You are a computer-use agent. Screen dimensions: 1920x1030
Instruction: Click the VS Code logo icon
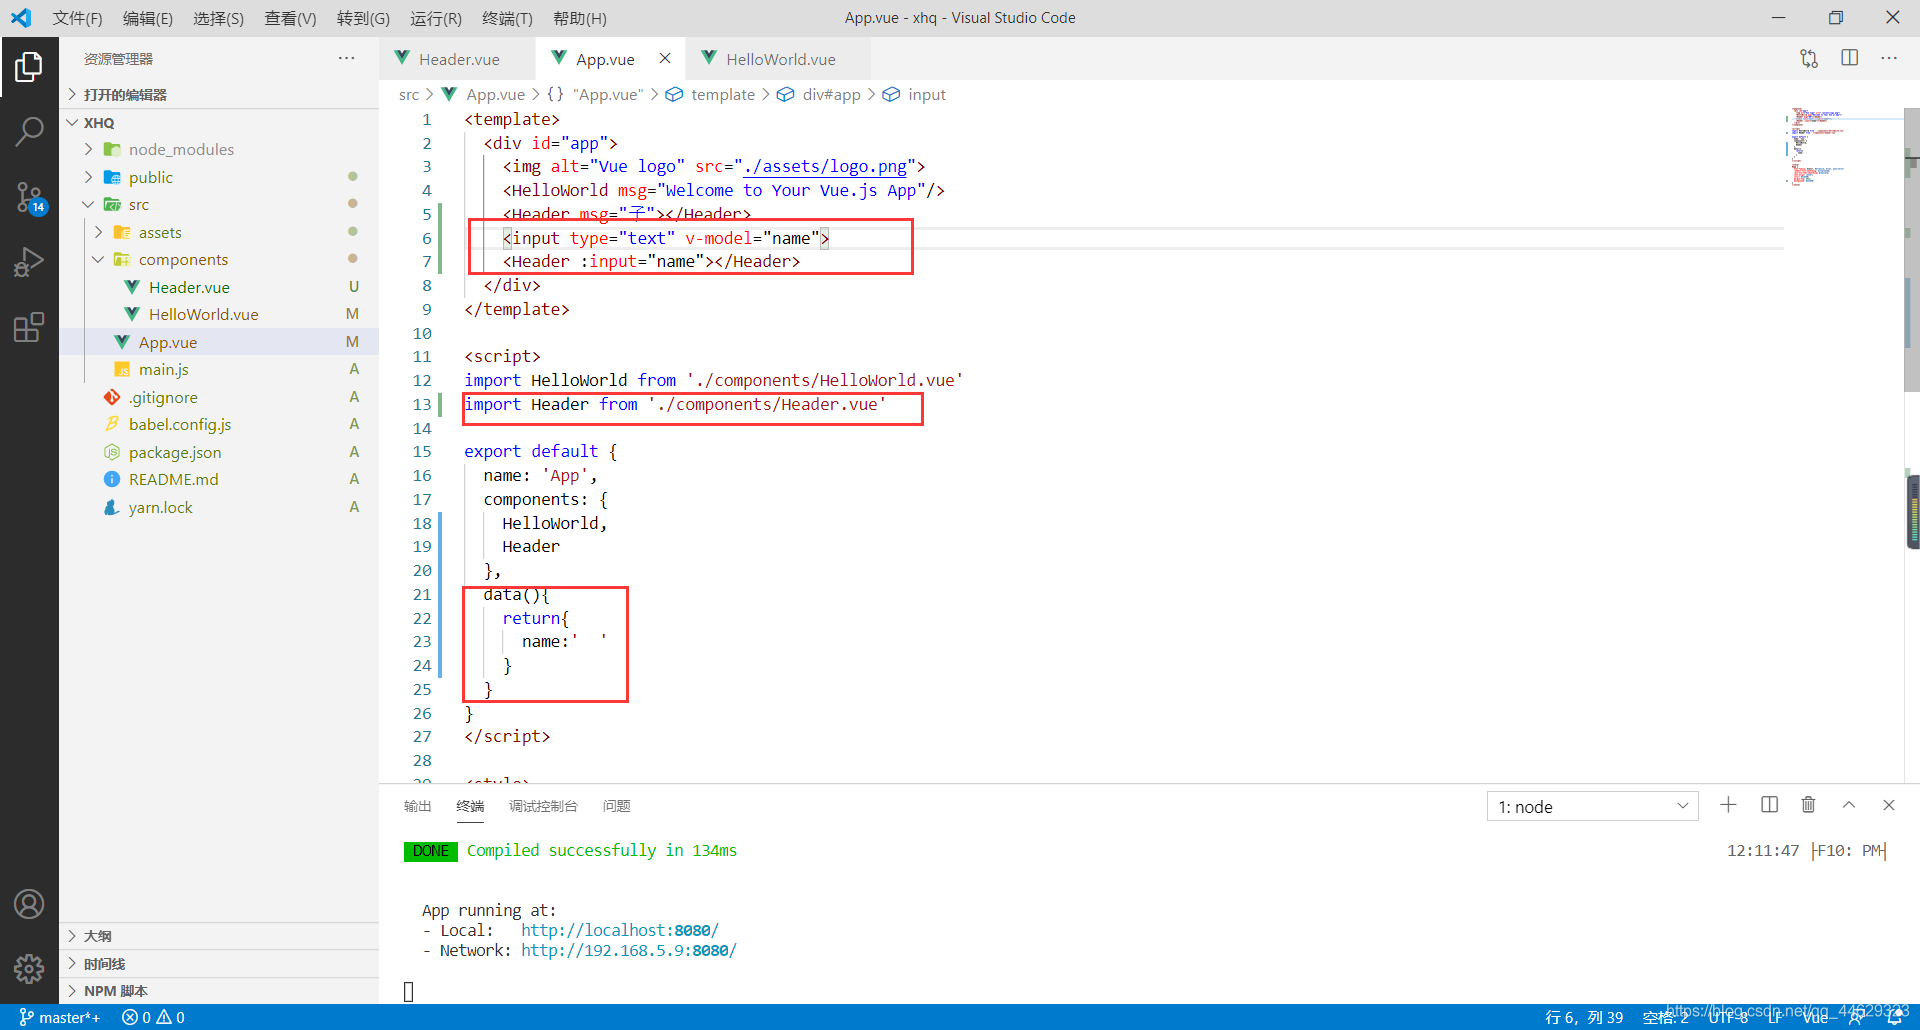click(x=21, y=18)
